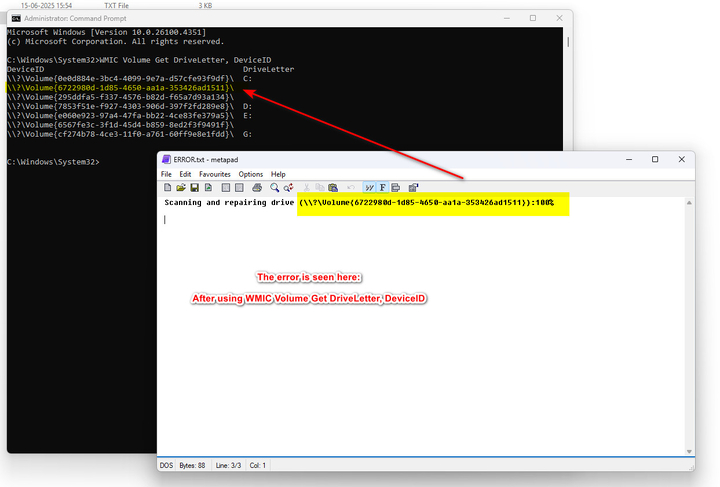Screen dimensions: 720x487
Task: Click the volume 295ddfa5 row in Command Prompt
Action: click(120, 97)
